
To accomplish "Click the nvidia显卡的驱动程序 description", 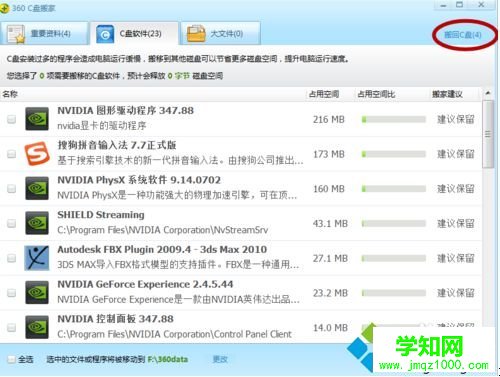I will click(102, 126).
